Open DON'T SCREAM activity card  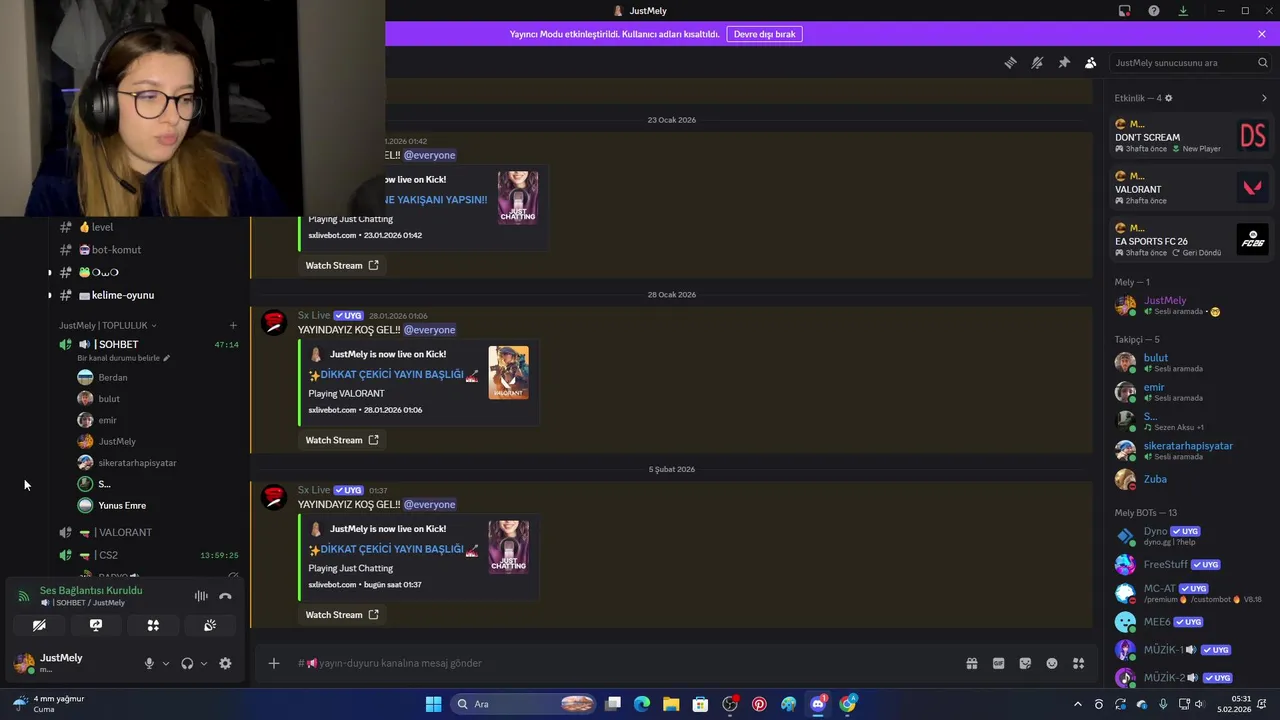click(x=1191, y=136)
